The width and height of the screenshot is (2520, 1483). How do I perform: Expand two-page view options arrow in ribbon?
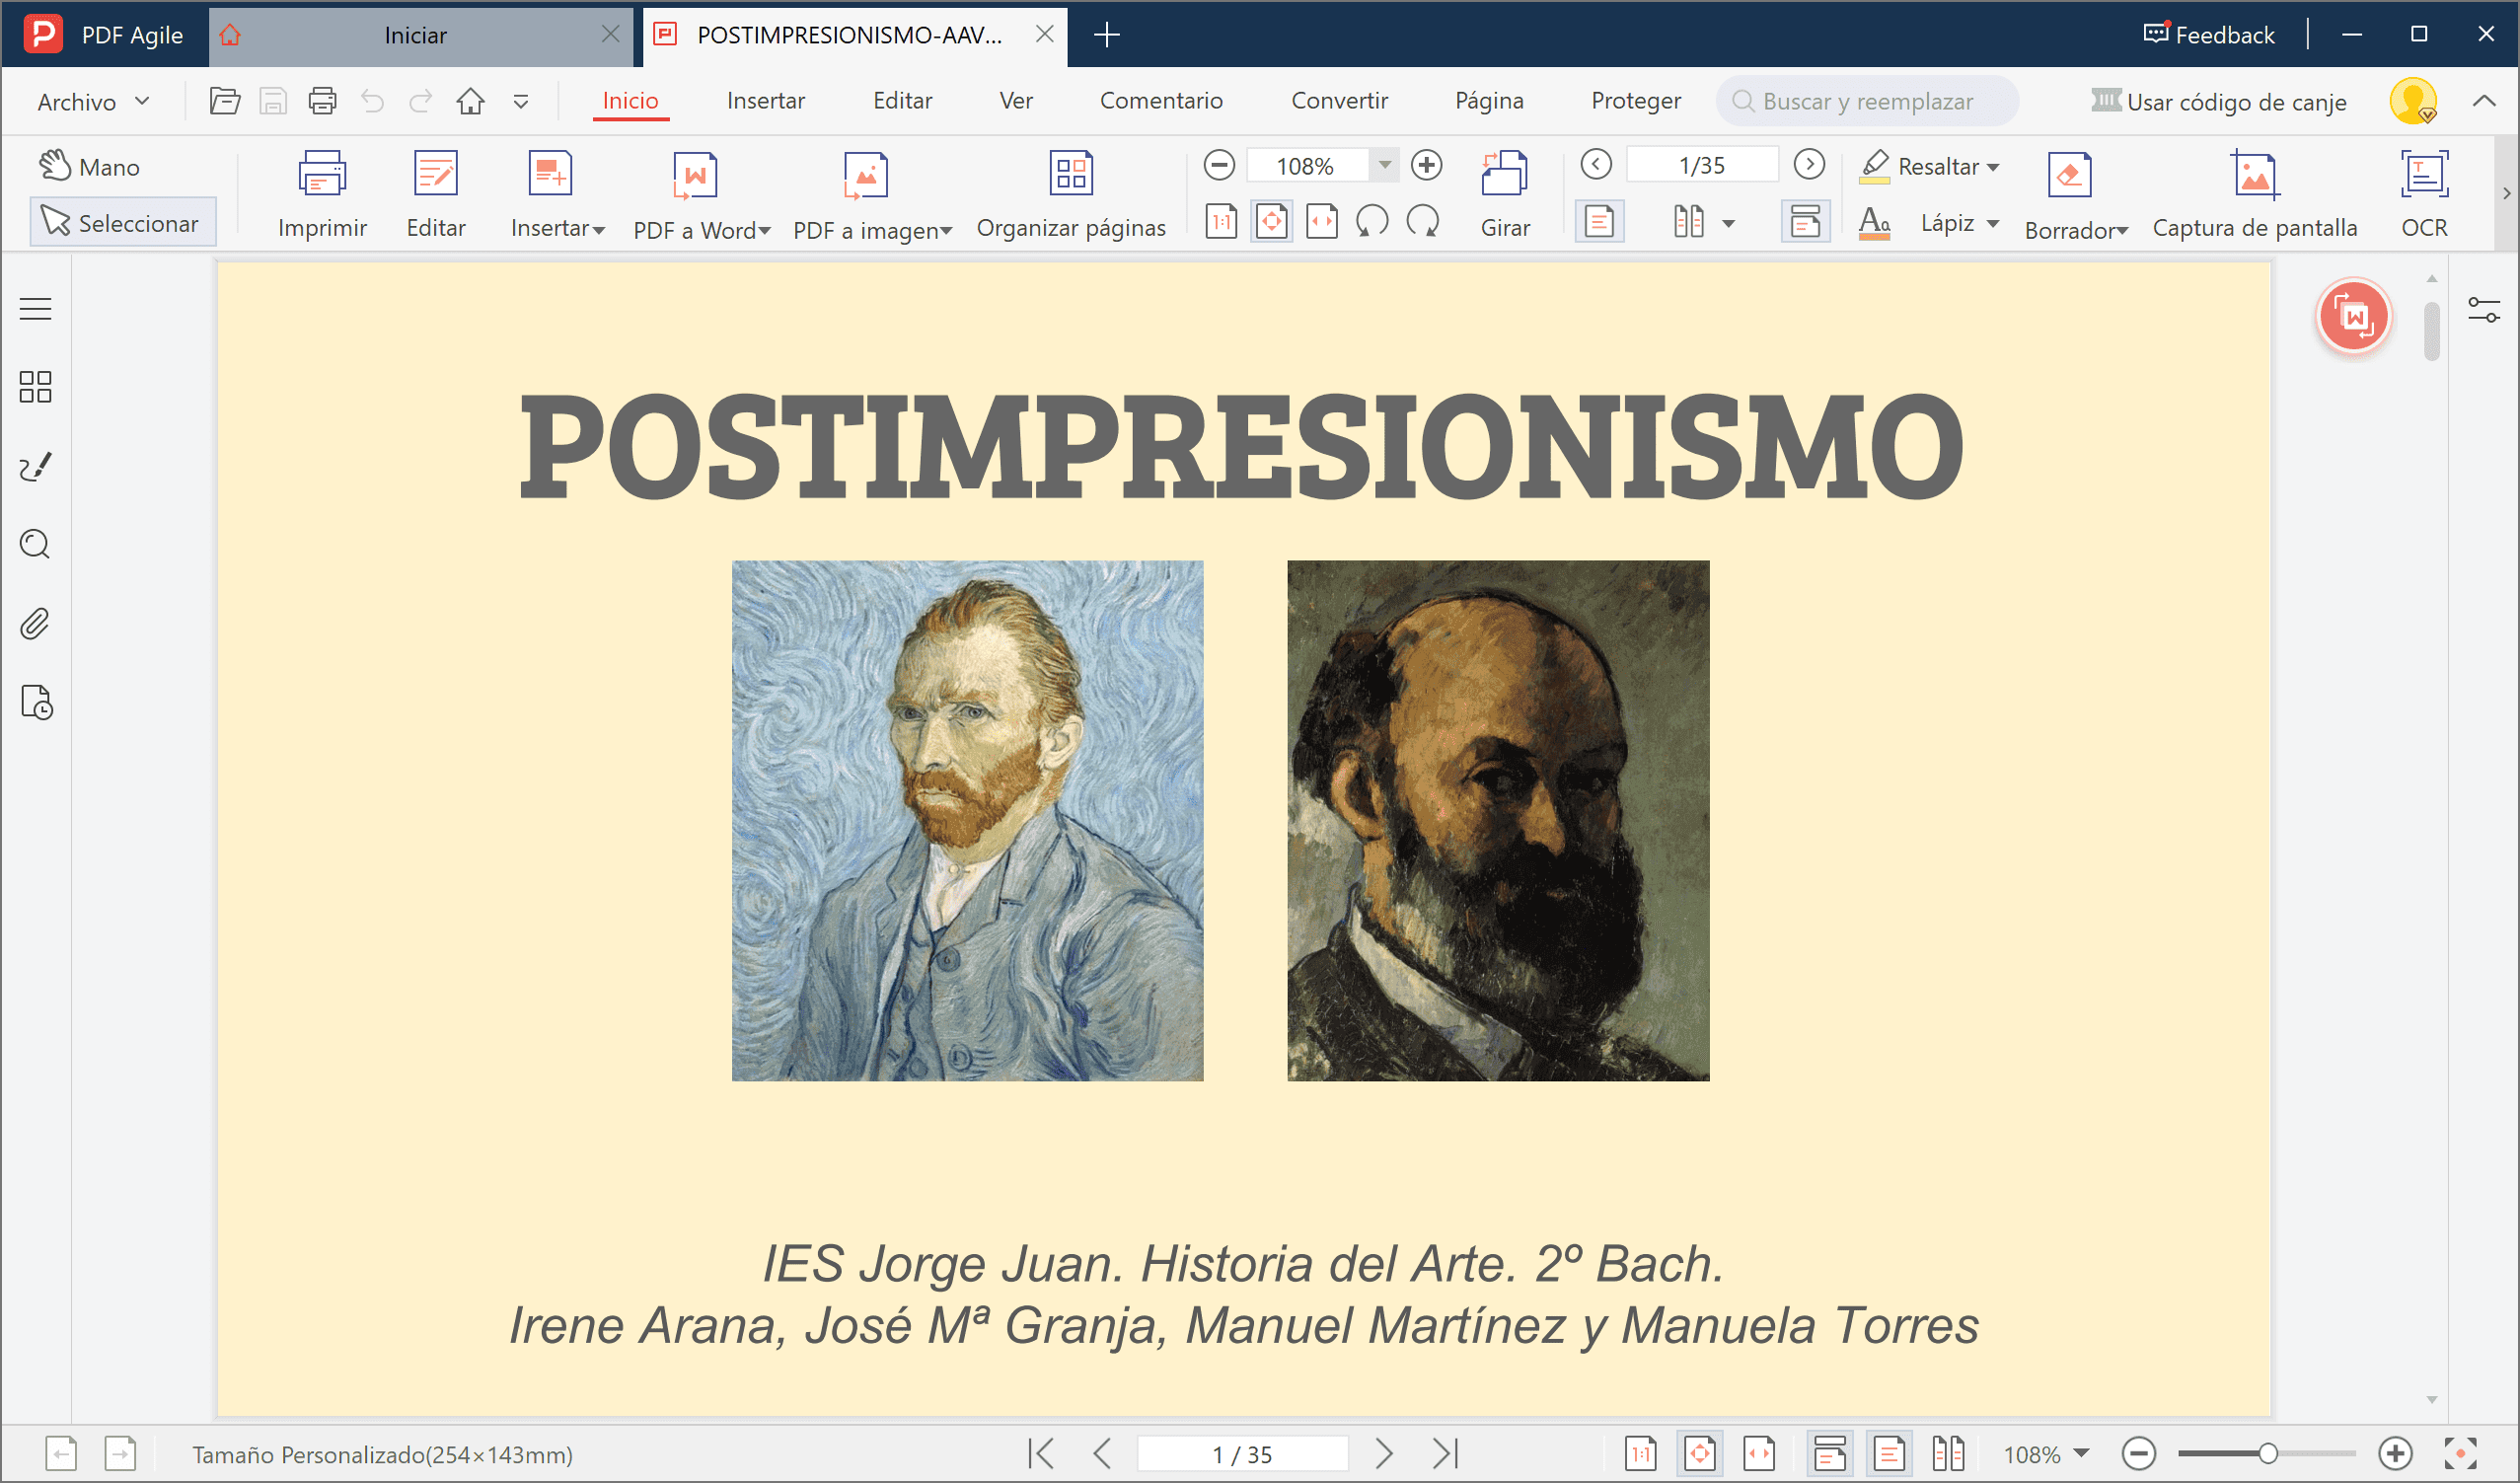click(1727, 223)
